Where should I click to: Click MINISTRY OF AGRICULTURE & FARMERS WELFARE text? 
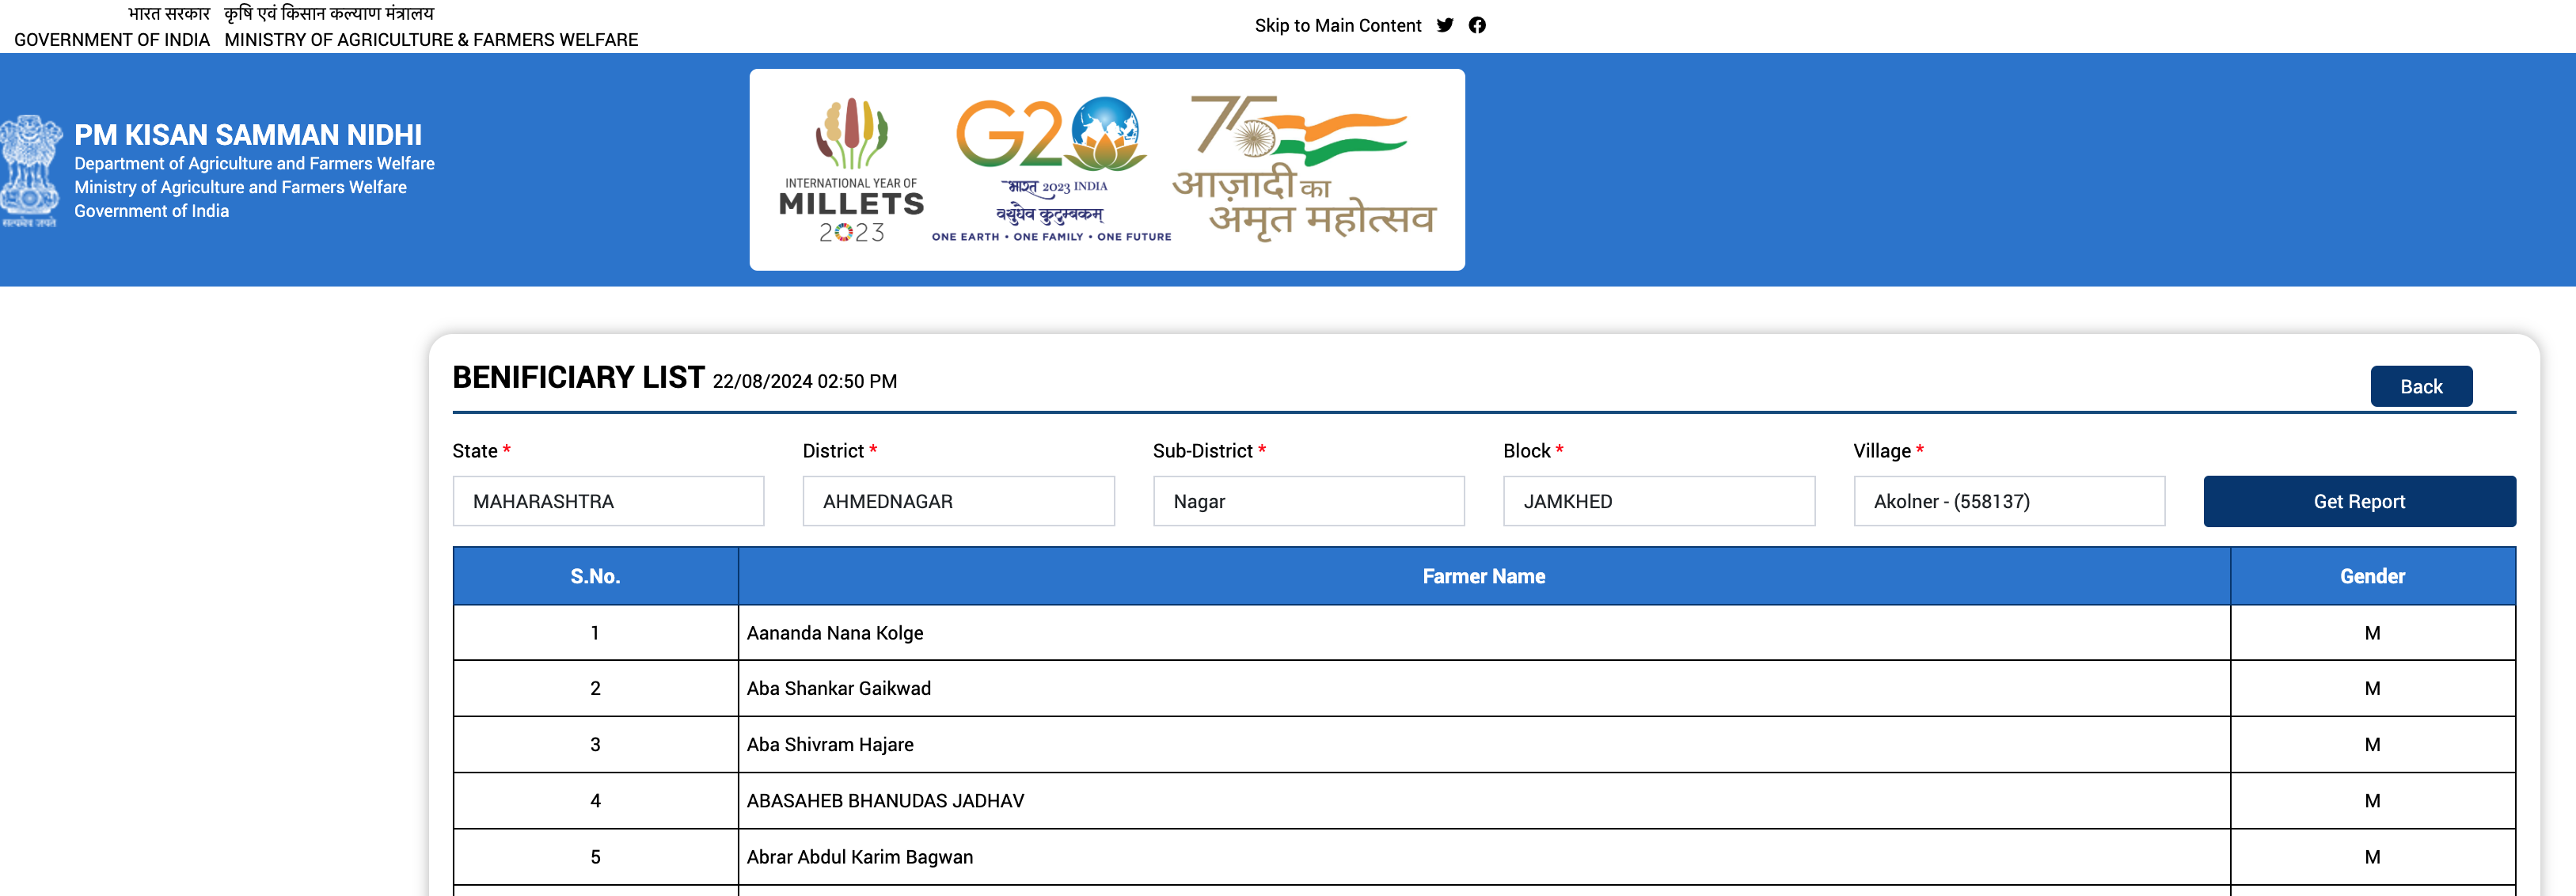pyautogui.click(x=431, y=40)
